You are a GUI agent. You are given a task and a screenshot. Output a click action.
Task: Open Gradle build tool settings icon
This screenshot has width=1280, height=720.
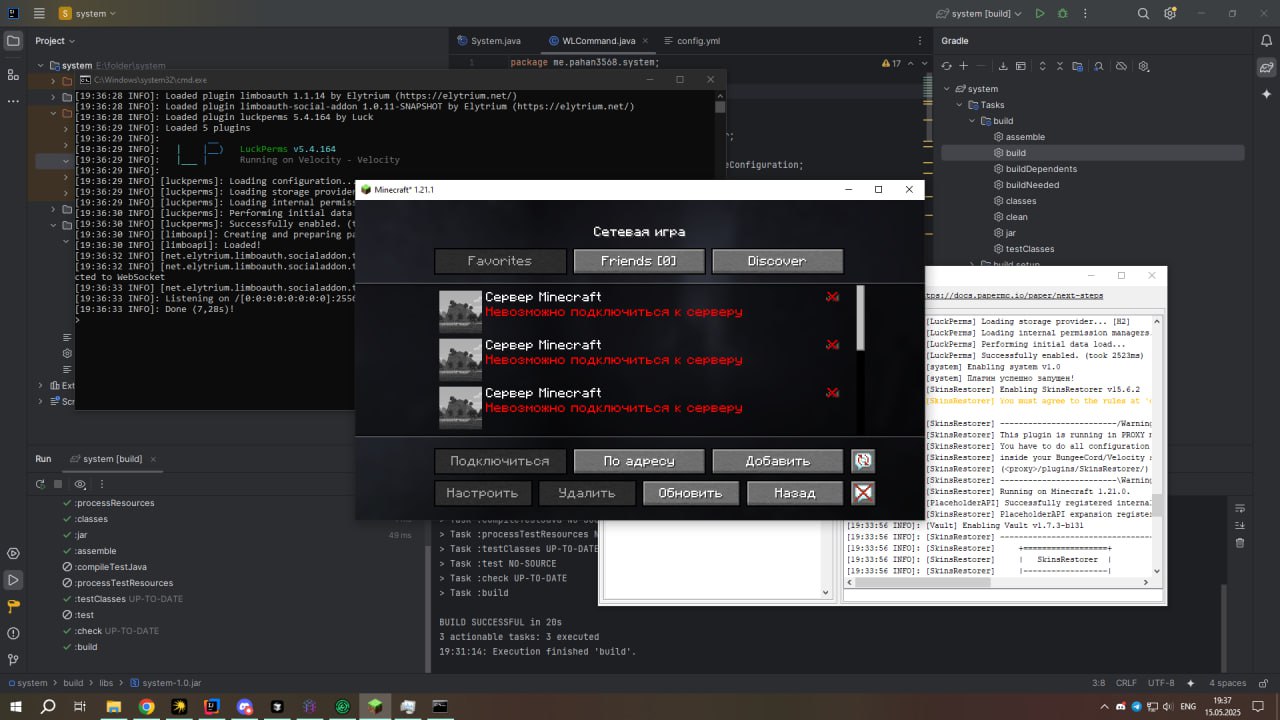[x=1144, y=66]
